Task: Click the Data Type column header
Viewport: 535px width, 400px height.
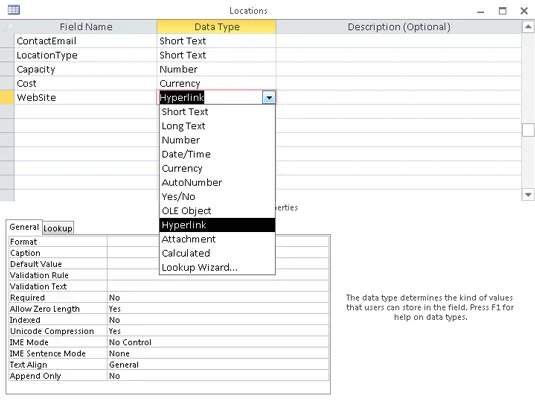Action: coord(217,27)
